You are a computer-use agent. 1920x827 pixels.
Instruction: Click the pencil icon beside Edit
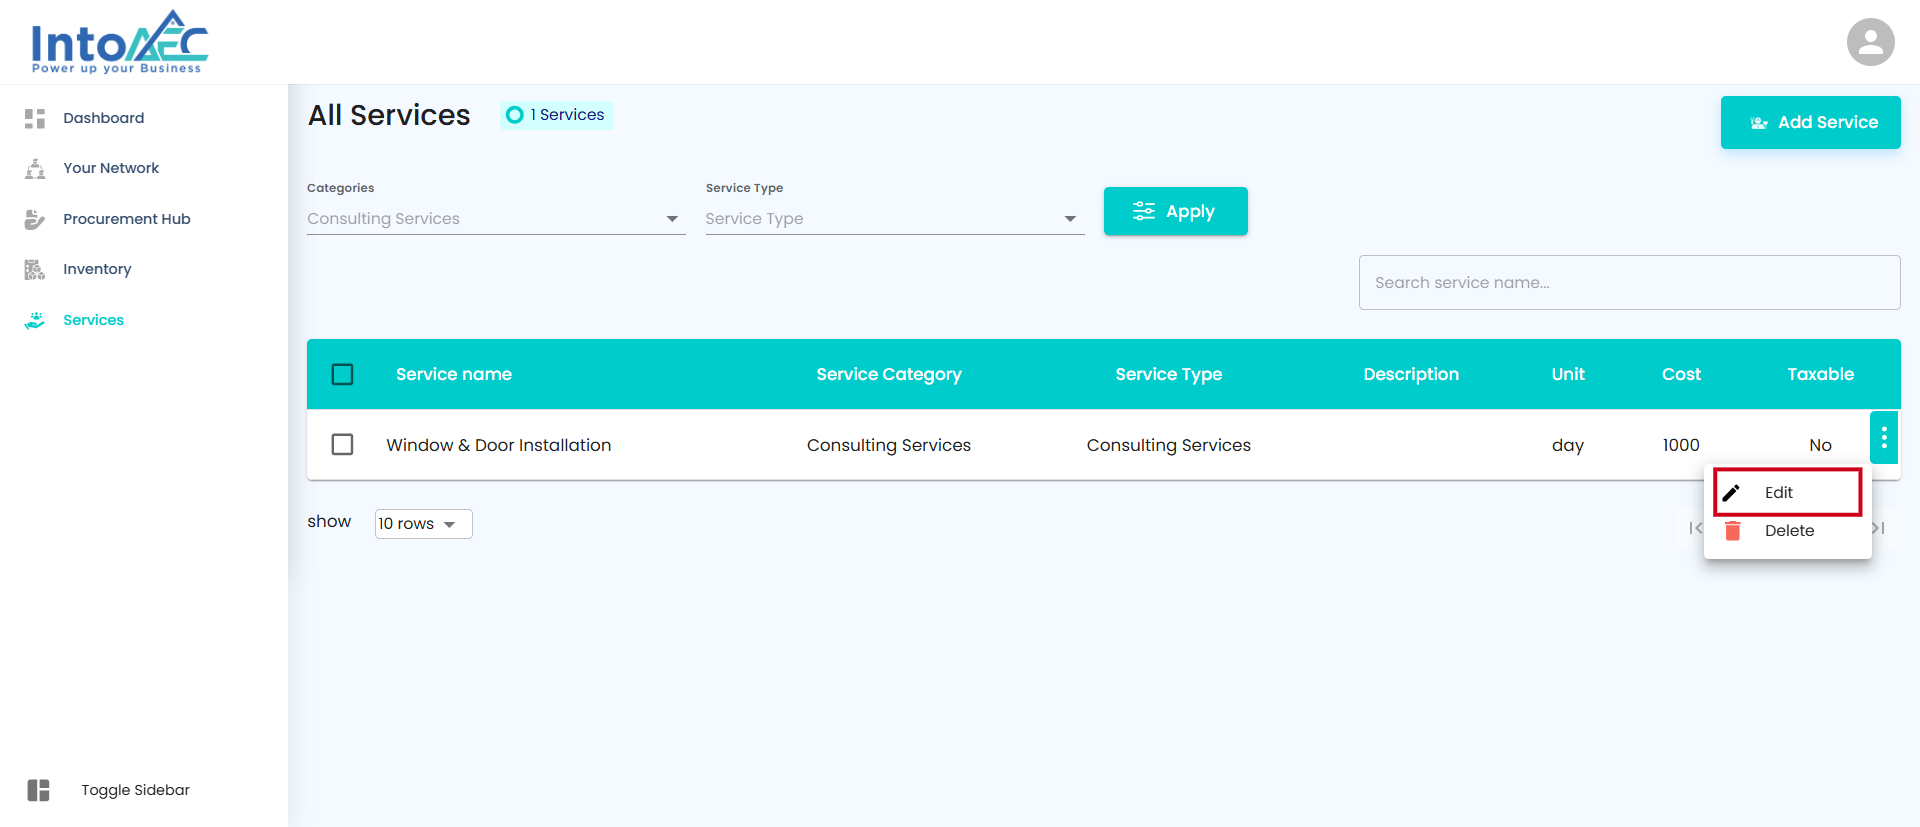click(x=1731, y=492)
